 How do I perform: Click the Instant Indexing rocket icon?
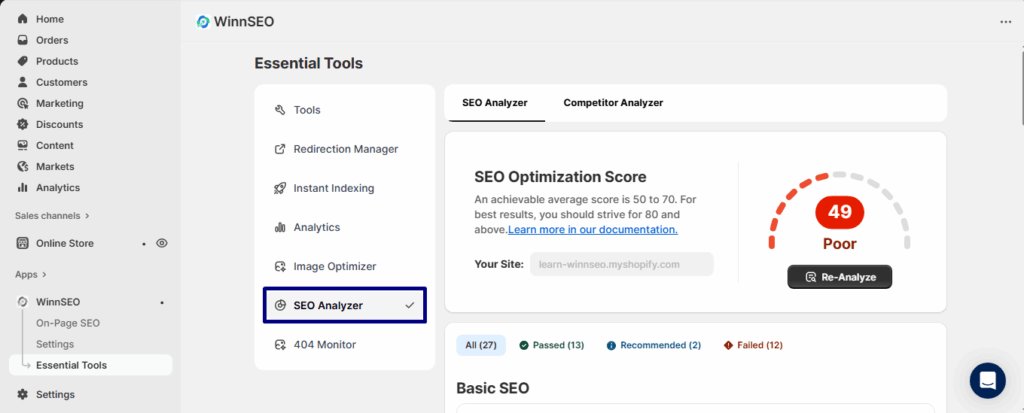click(x=280, y=188)
